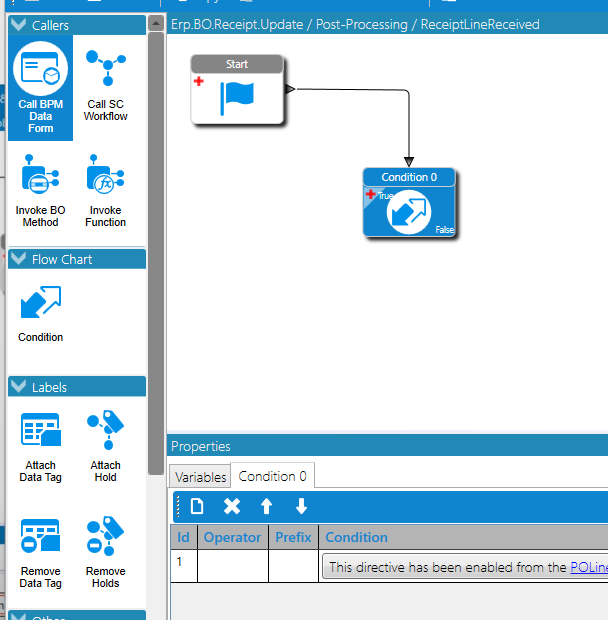The width and height of the screenshot is (608, 620).
Task: Switch to the Variables tab
Action: (200, 477)
